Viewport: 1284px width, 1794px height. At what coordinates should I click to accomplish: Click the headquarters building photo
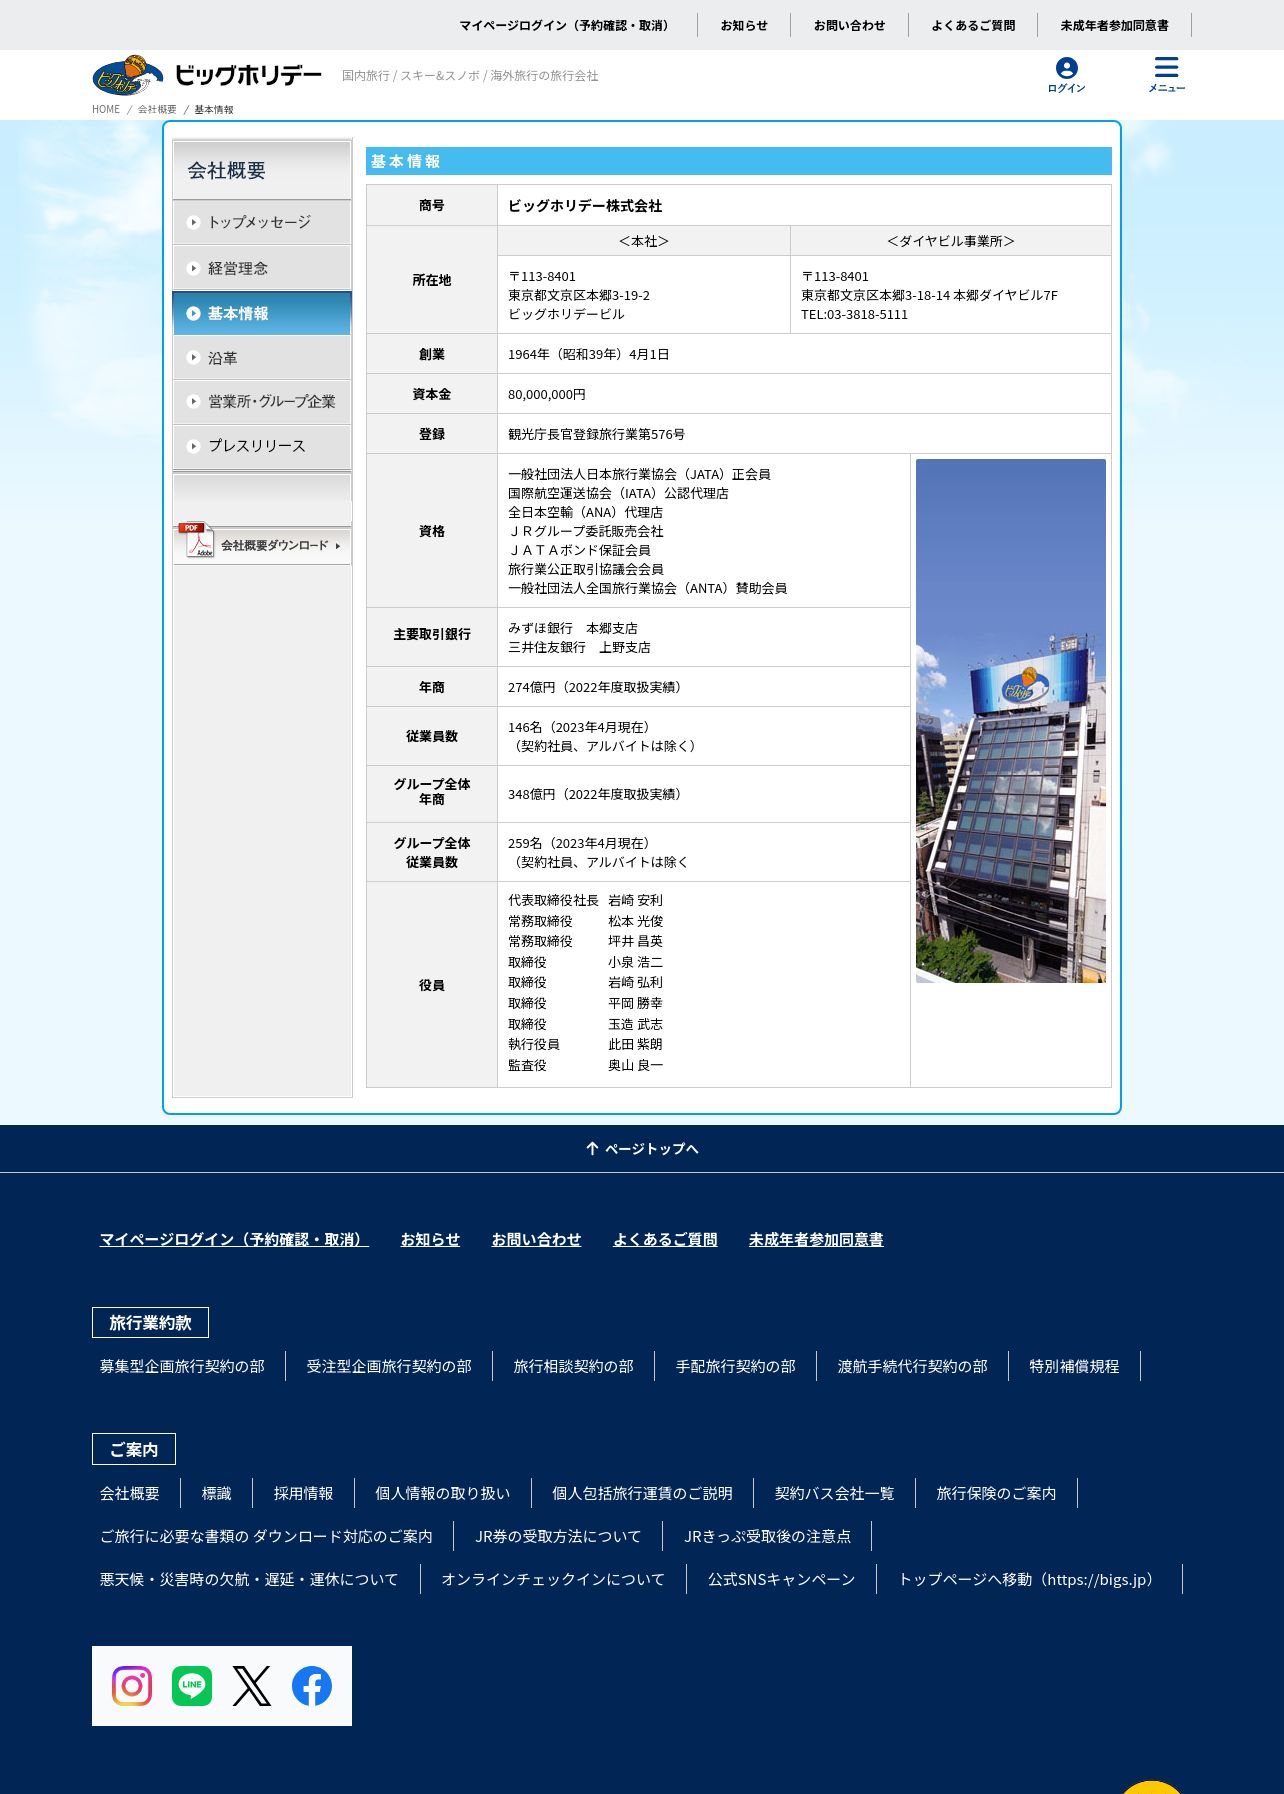tap(1011, 721)
